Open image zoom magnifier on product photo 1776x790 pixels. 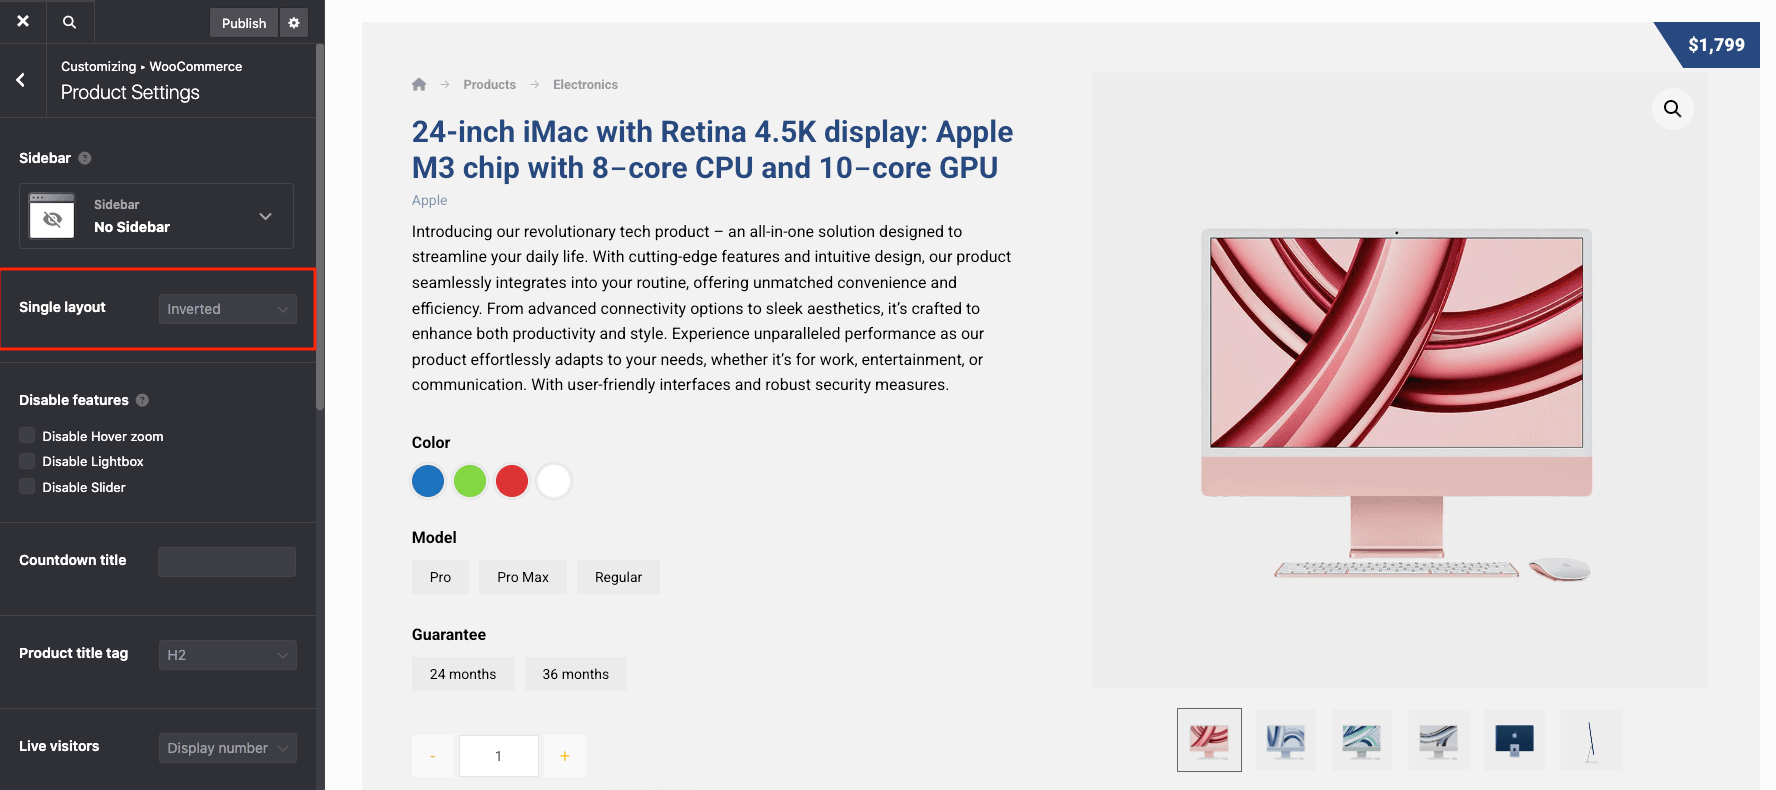(x=1672, y=109)
